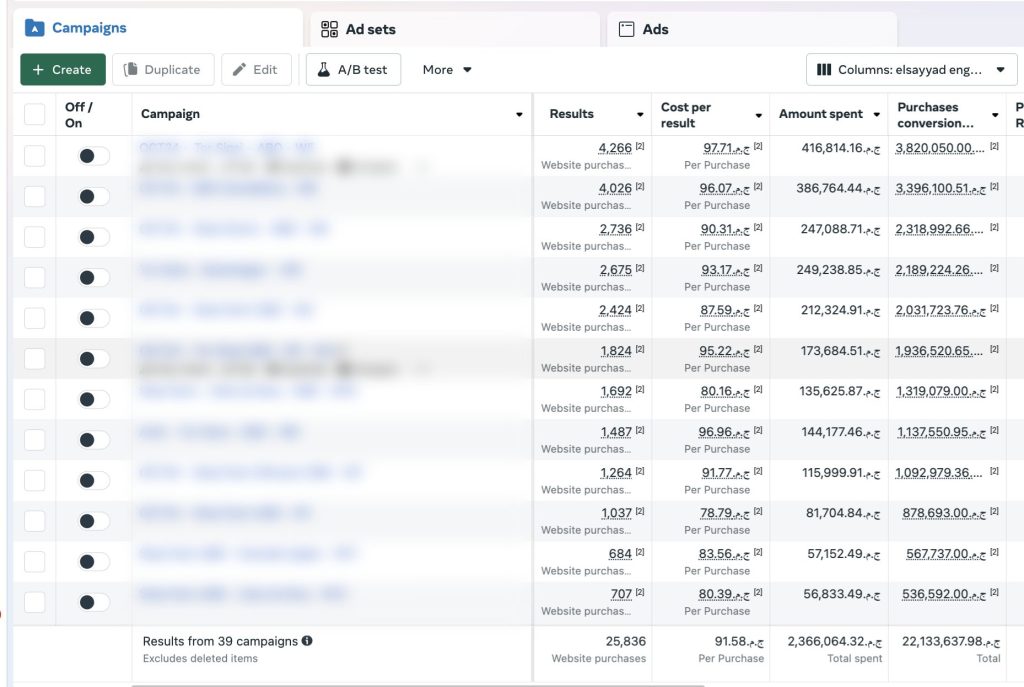Open the More dropdown menu
The height and width of the screenshot is (687, 1024).
pyautogui.click(x=447, y=70)
